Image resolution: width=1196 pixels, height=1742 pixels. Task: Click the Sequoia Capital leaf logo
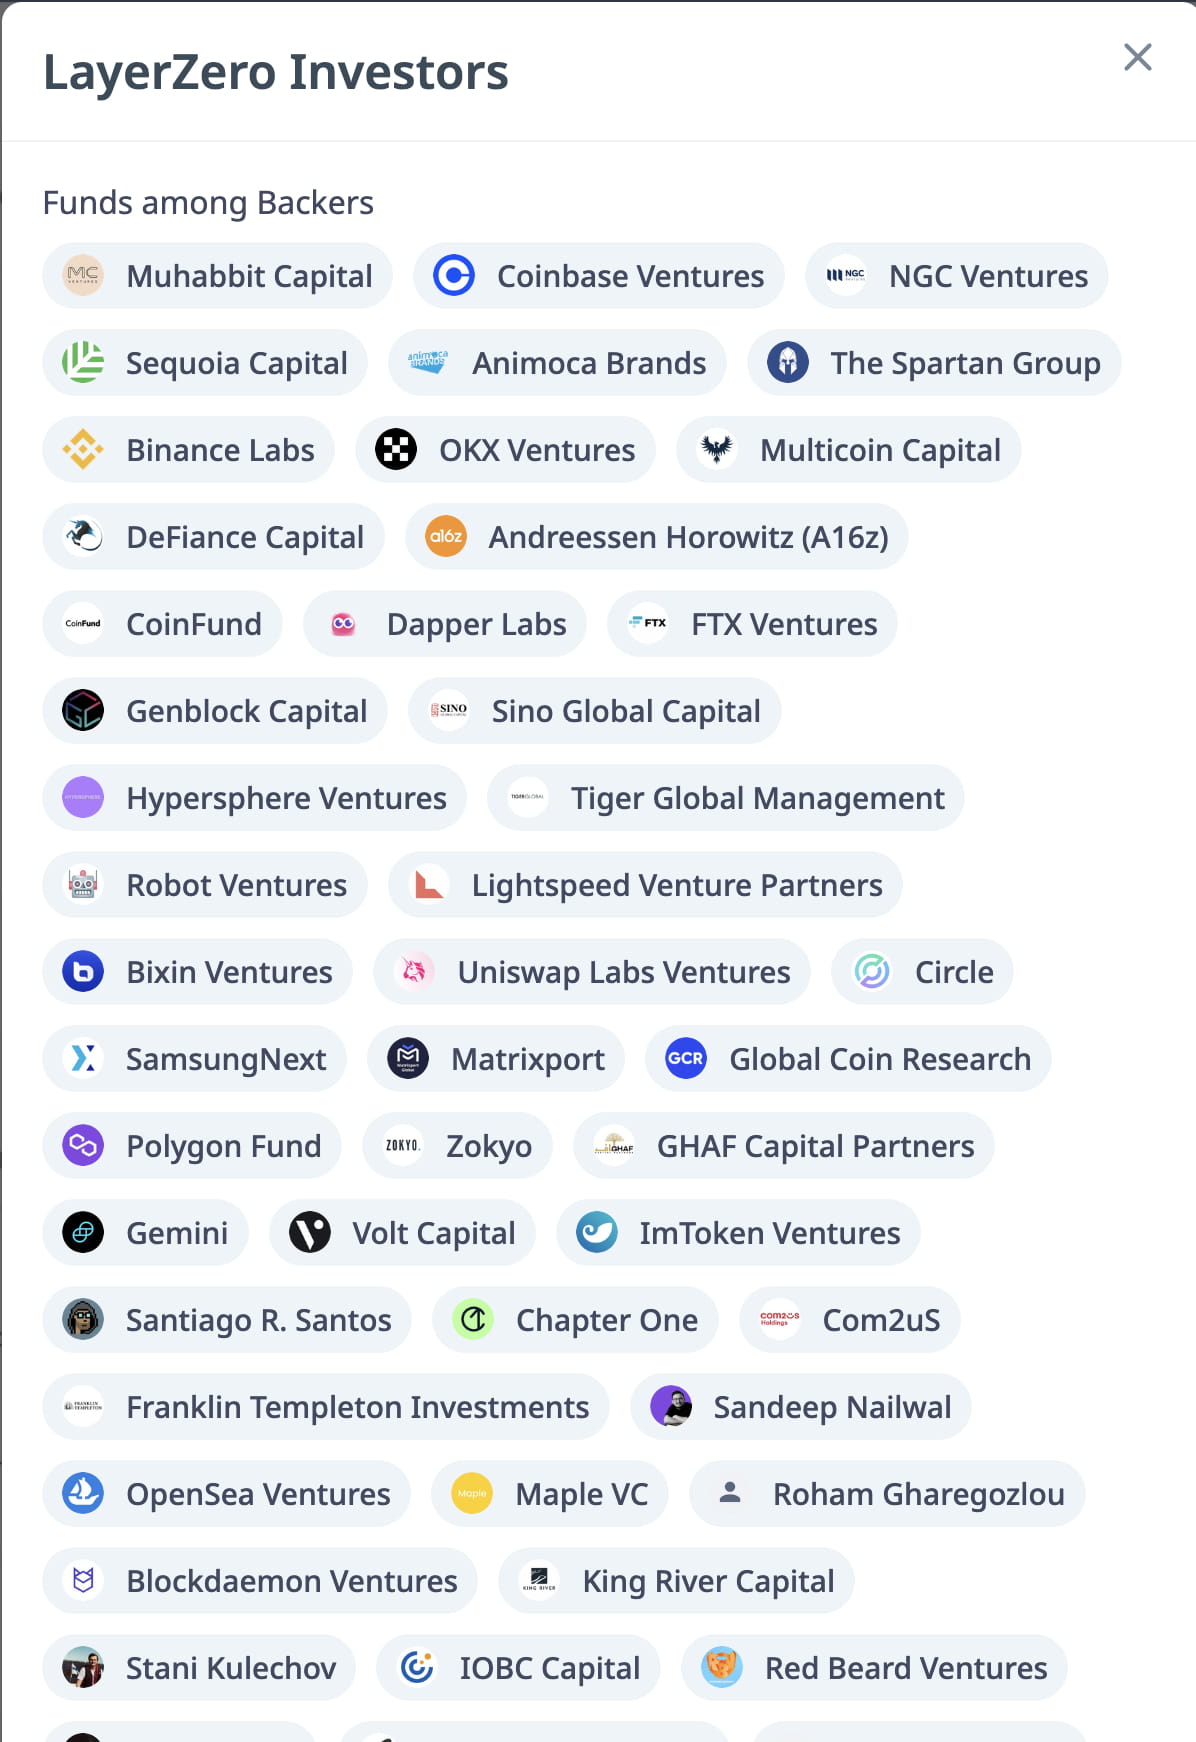click(84, 363)
